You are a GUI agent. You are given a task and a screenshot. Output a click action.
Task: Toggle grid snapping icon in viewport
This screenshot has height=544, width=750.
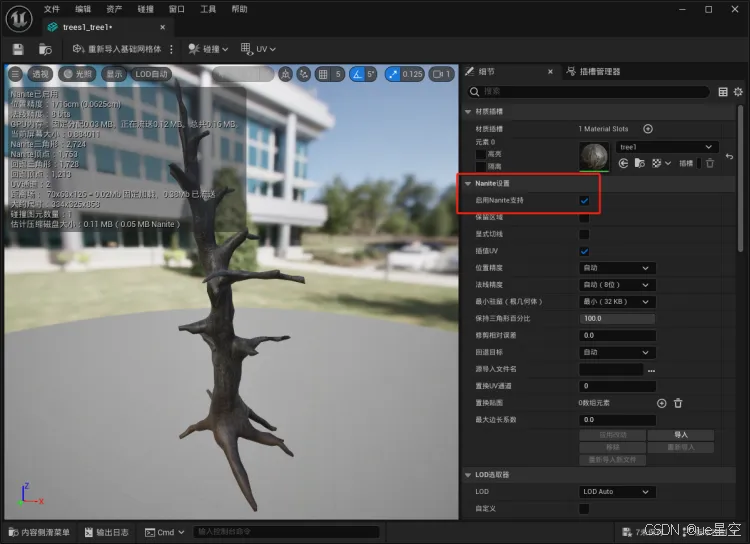pos(323,74)
